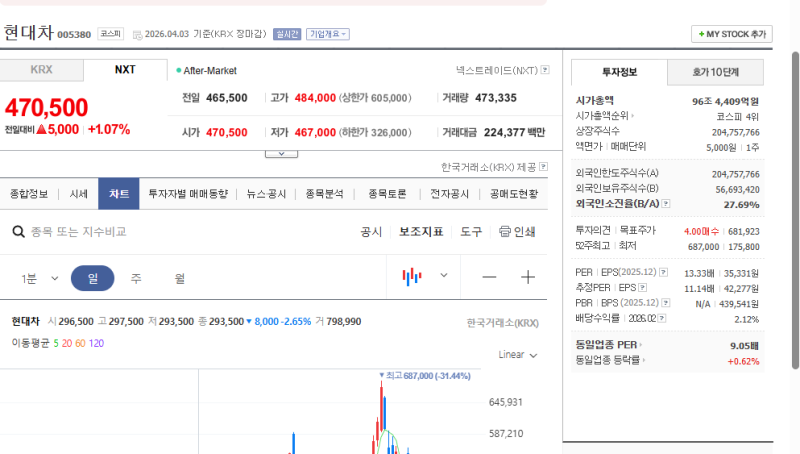
Task: Open the 뉴스·공시 tab
Action: pos(266,194)
